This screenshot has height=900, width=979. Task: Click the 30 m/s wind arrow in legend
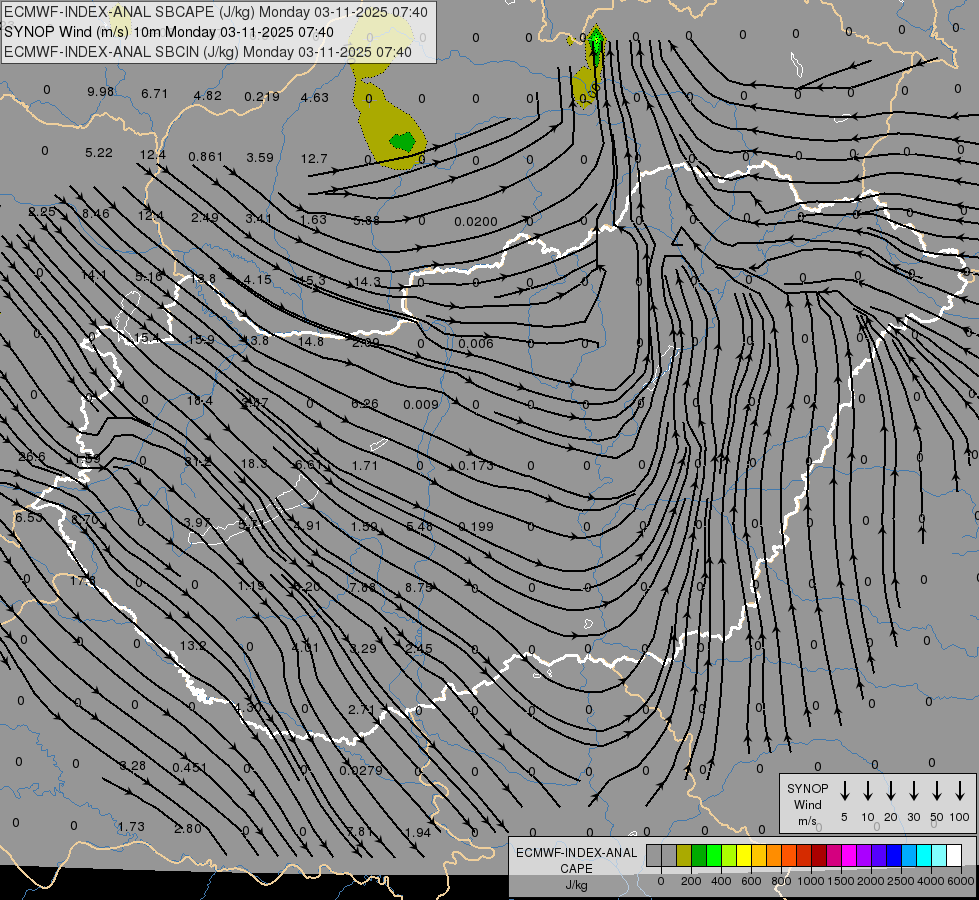pyautogui.click(x=913, y=791)
